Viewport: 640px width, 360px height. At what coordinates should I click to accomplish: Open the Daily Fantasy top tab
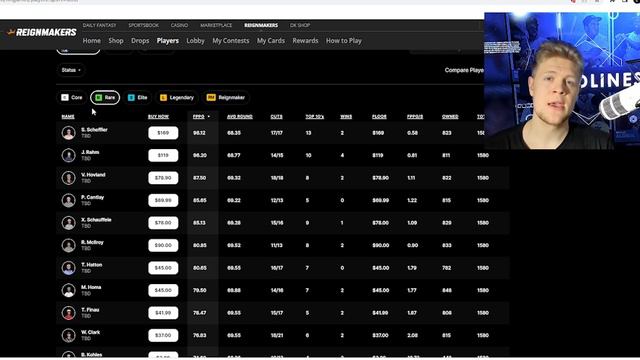click(x=99, y=25)
